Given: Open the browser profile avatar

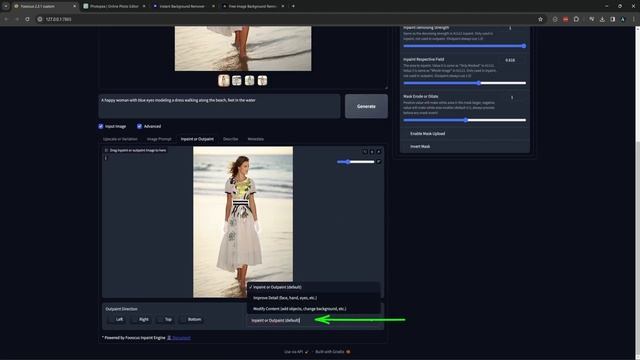Looking at the screenshot, I should click(x=623, y=19).
